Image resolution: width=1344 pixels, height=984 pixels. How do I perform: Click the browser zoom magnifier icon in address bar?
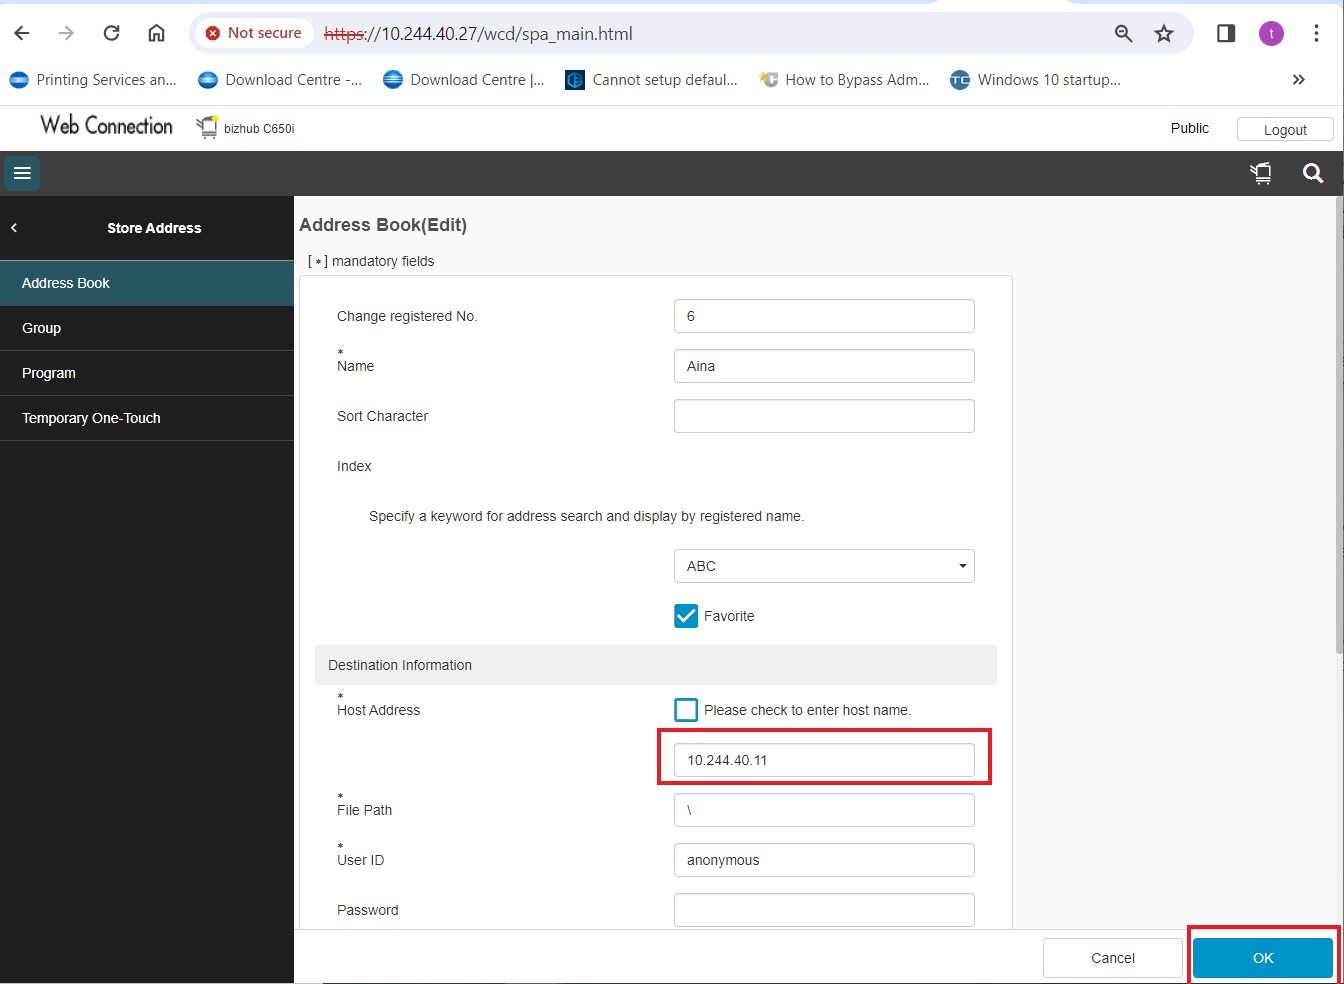[x=1123, y=34]
